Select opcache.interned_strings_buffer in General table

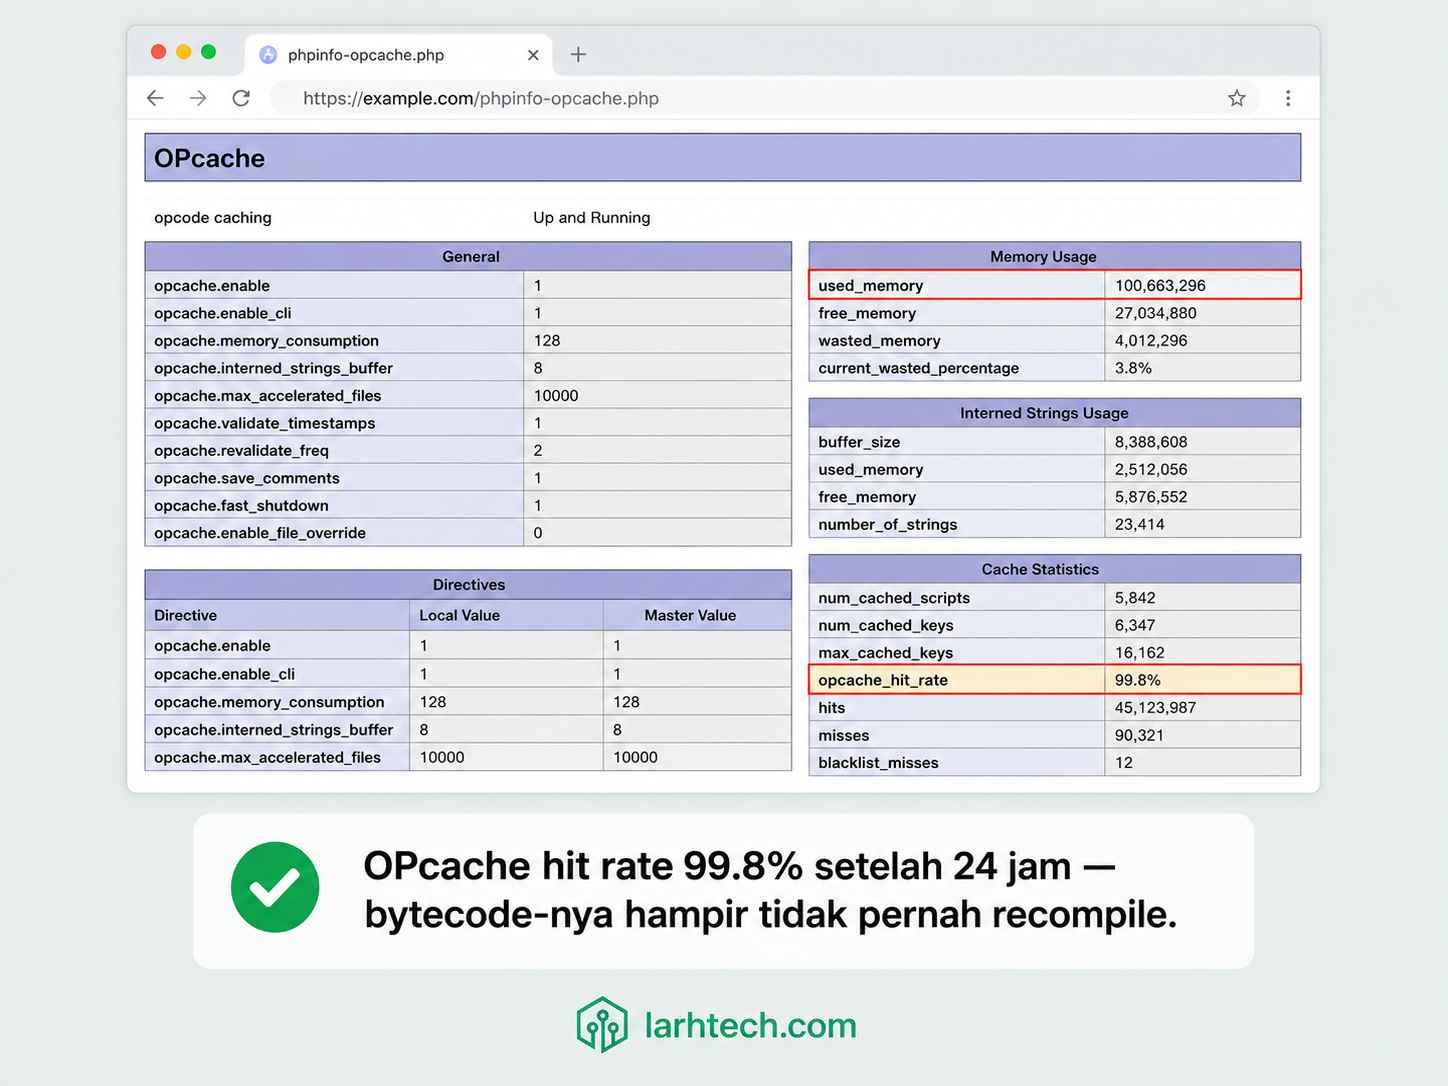point(468,368)
